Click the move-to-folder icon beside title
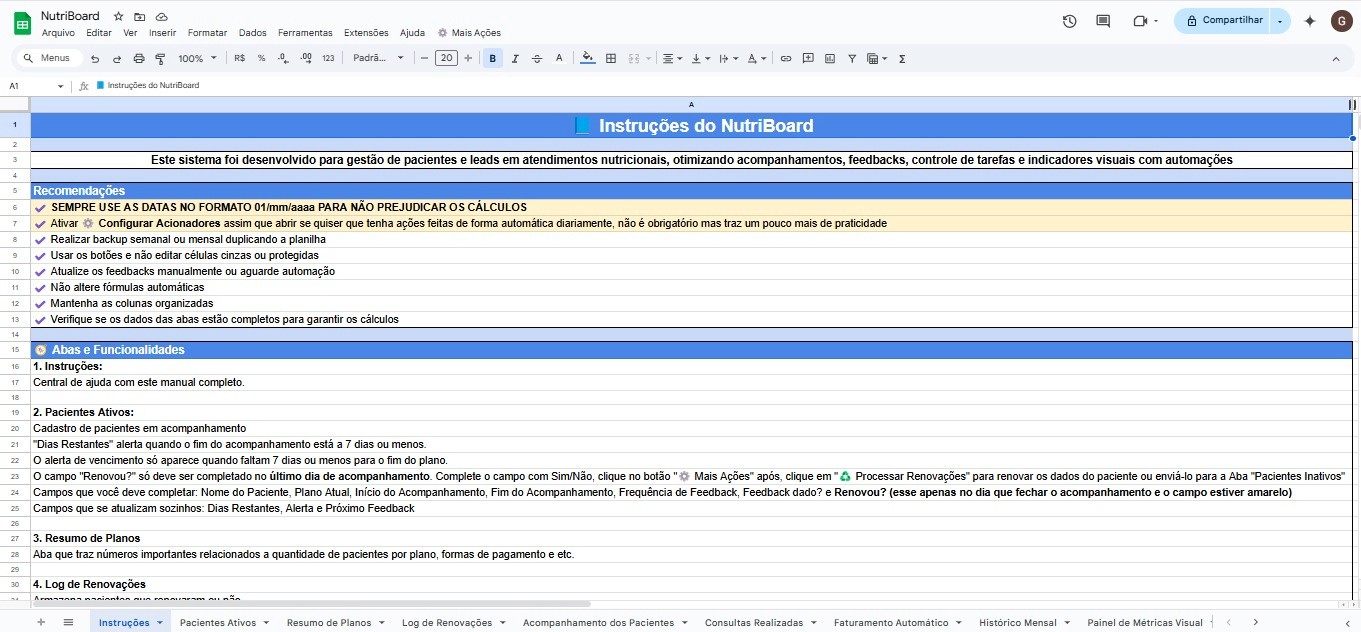This screenshot has height=632, width=1361. (x=140, y=17)
